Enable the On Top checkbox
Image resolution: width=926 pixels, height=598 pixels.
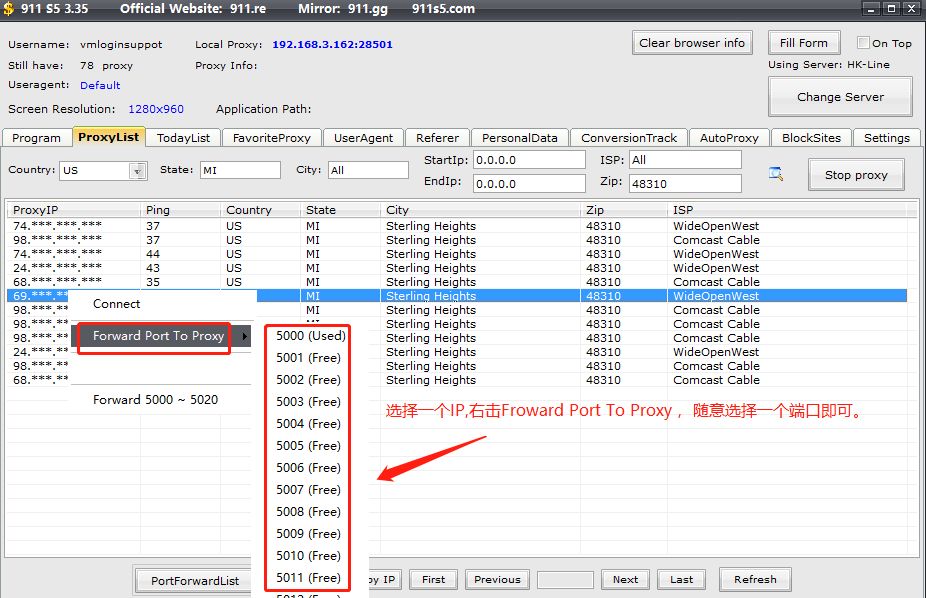click(863, 43)
